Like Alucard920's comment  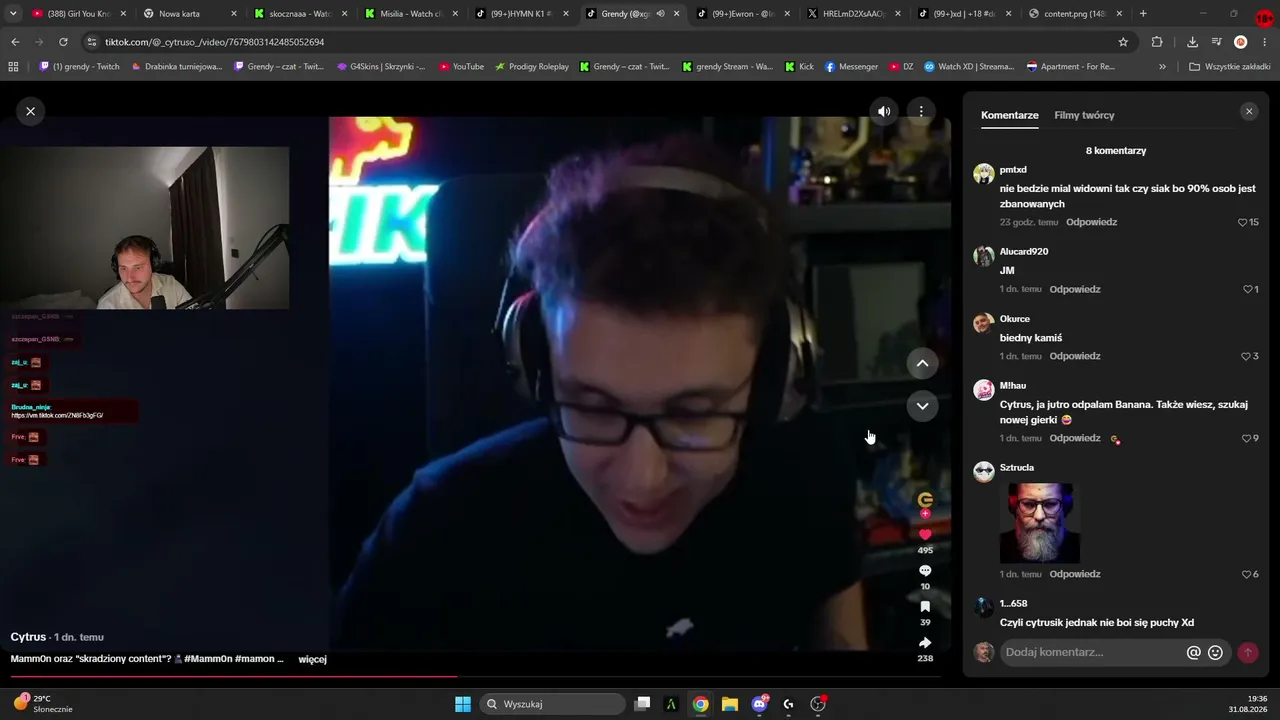1247,289
